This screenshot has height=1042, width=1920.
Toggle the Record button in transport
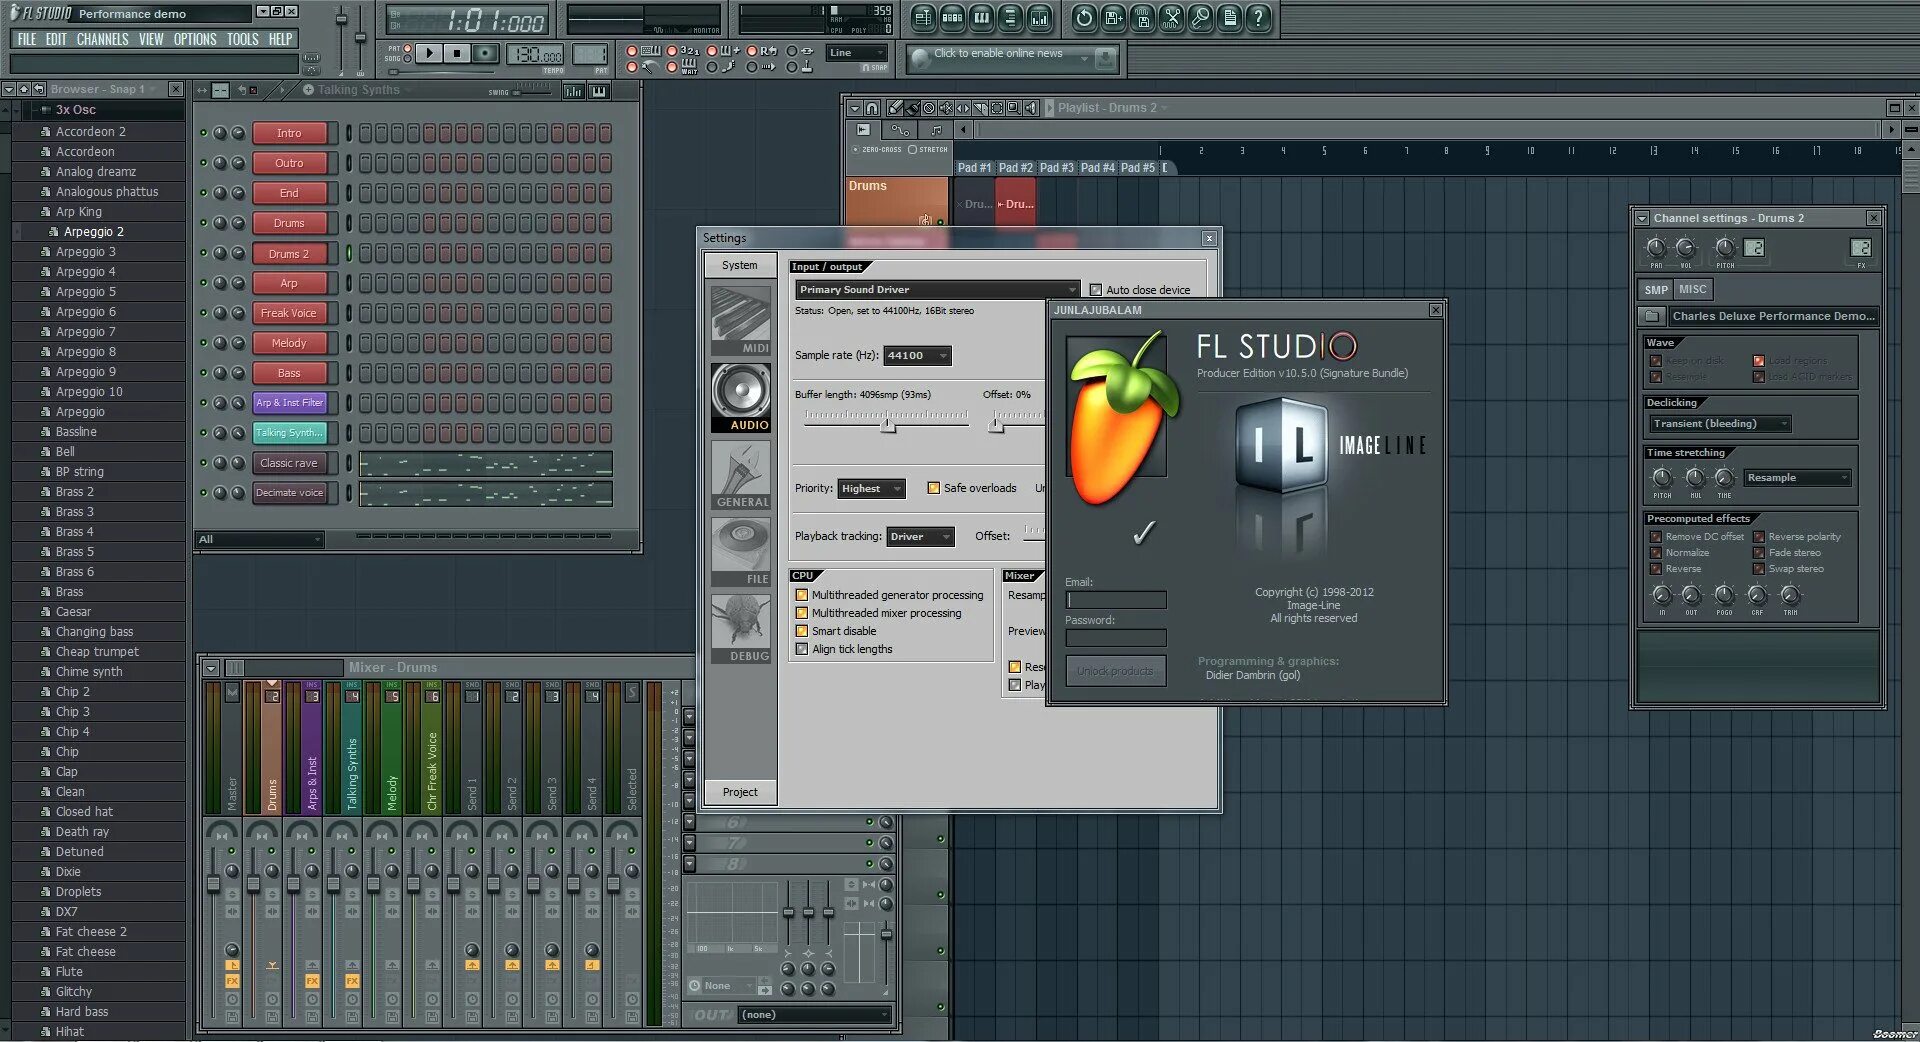click(485, 53)
